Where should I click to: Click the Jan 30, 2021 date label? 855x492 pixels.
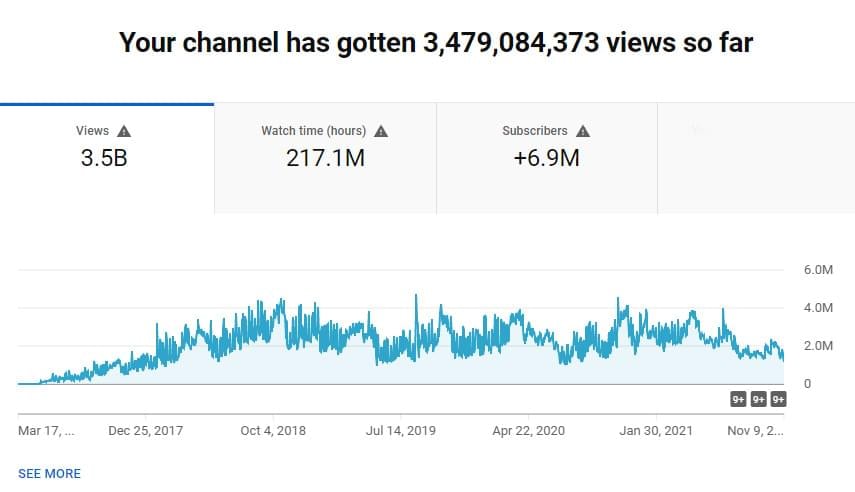pos(656,431)
